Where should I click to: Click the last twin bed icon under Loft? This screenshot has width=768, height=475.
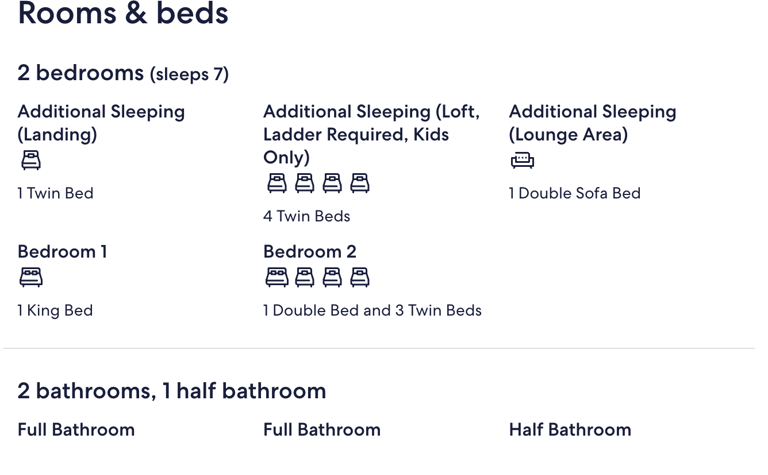(360, 183)
